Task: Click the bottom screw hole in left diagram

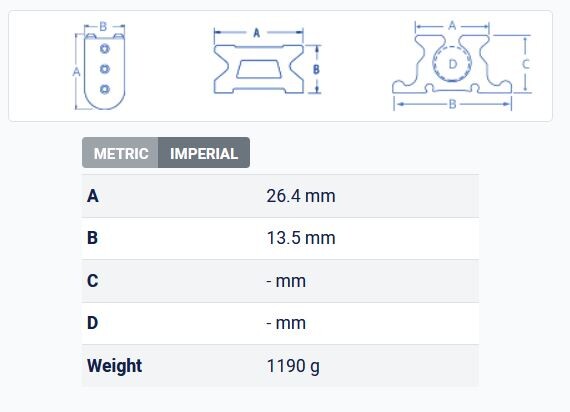Action: [x=105, y=89]
